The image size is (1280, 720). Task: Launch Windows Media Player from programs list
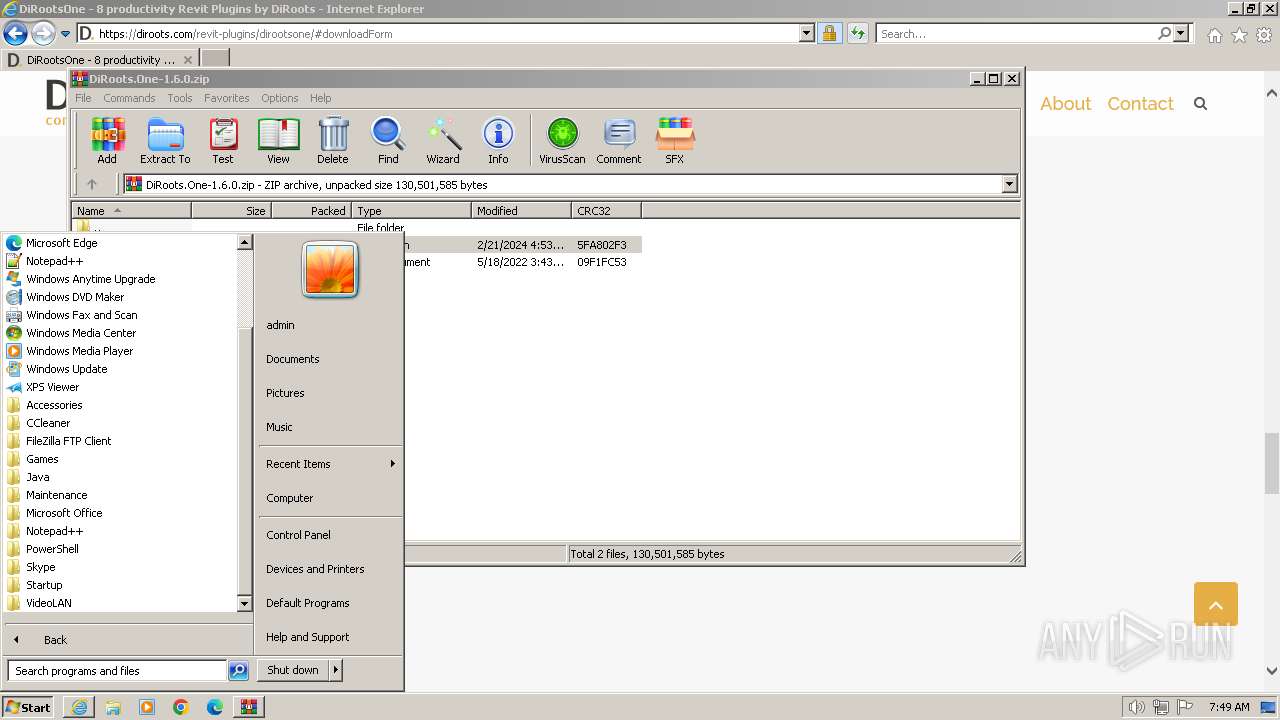80,351
